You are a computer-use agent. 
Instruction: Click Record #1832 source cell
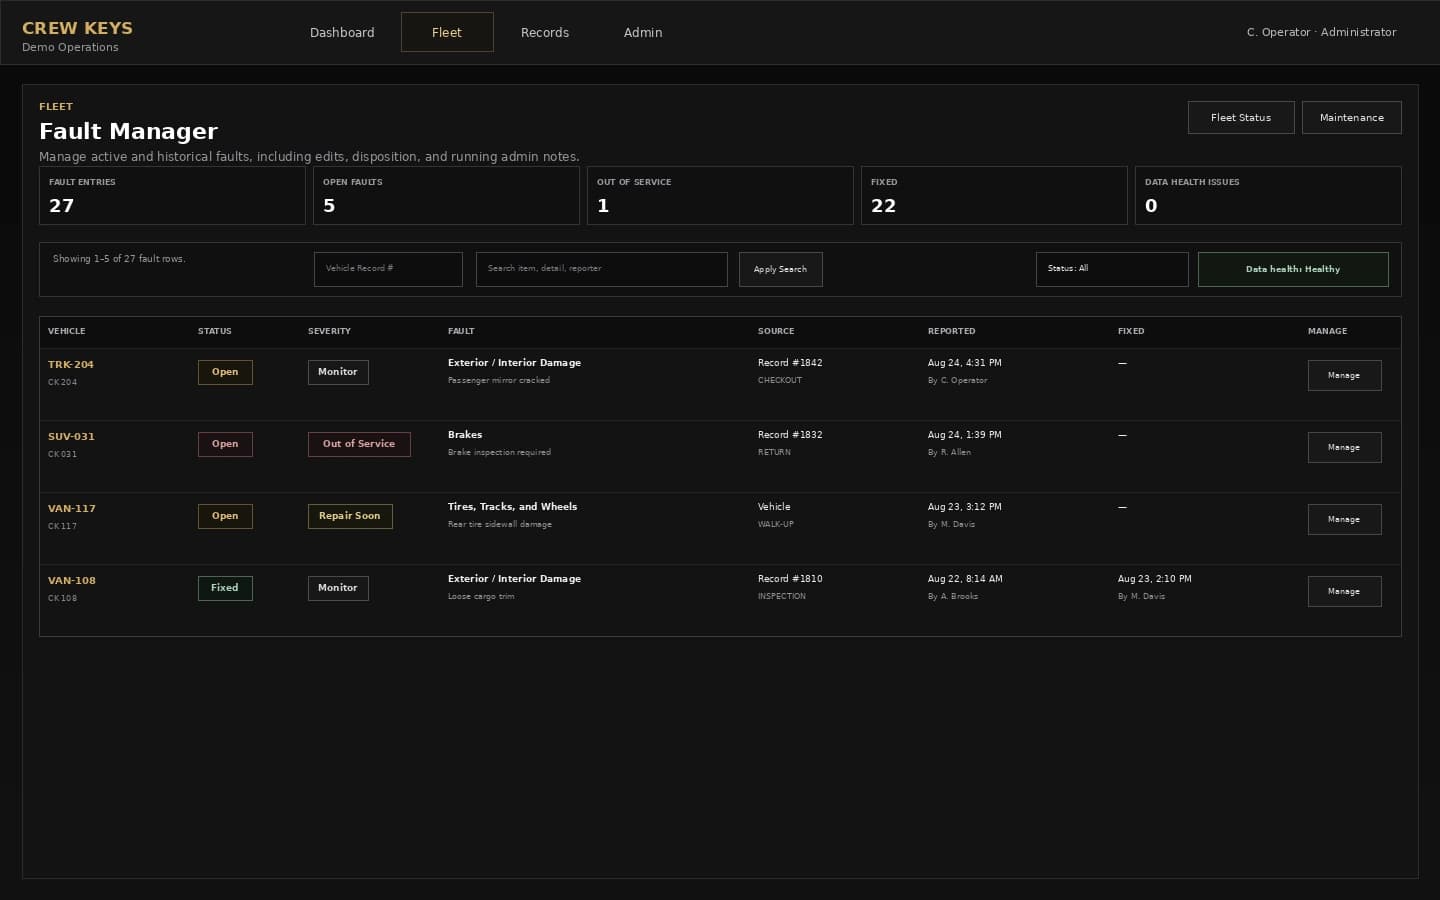point(790,435)
